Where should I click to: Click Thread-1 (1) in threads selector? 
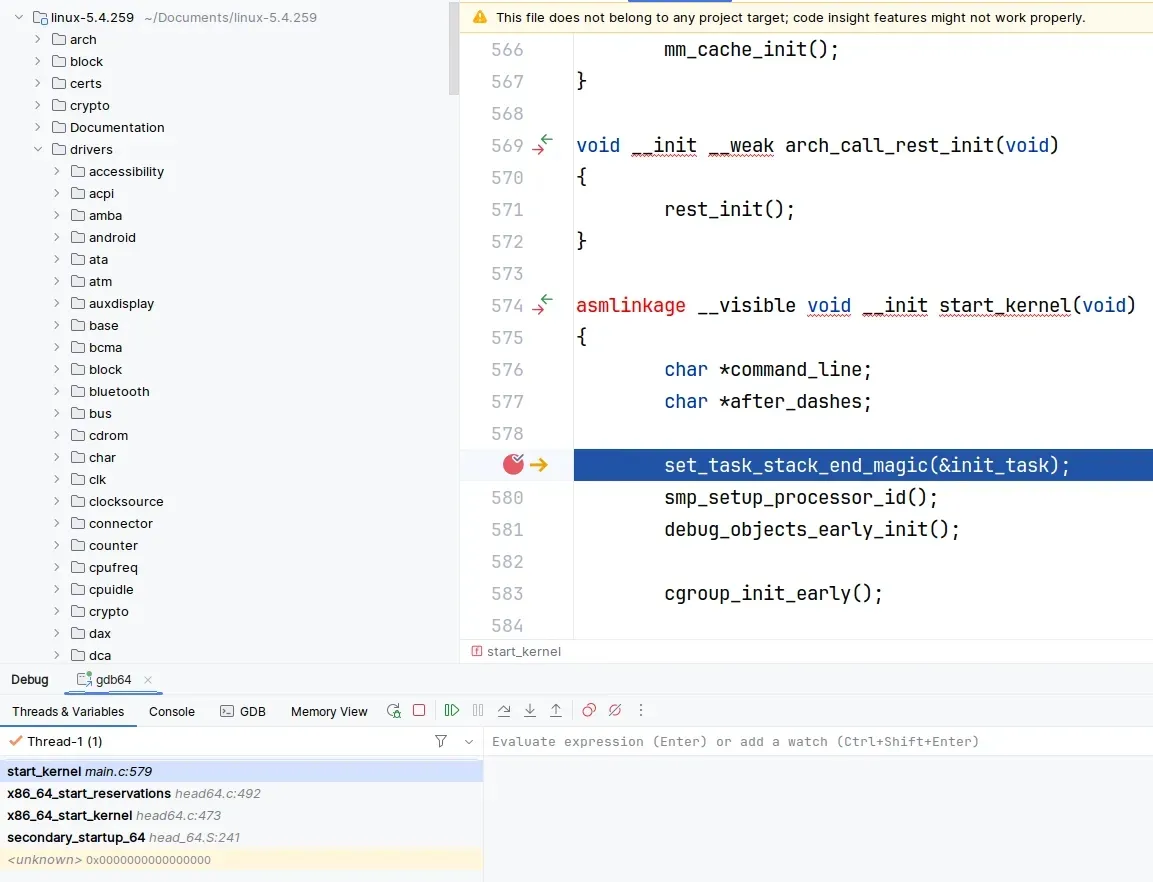[x=65, y=741]
